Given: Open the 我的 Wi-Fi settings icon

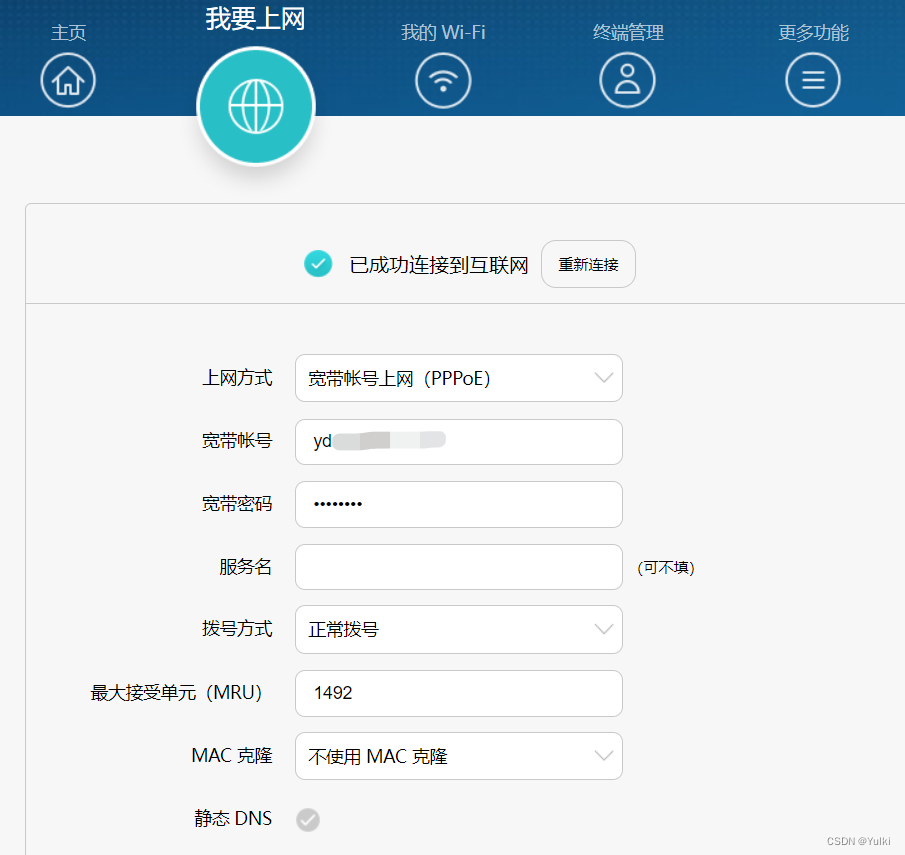Looking at the screenshot, I should [442, 80].
